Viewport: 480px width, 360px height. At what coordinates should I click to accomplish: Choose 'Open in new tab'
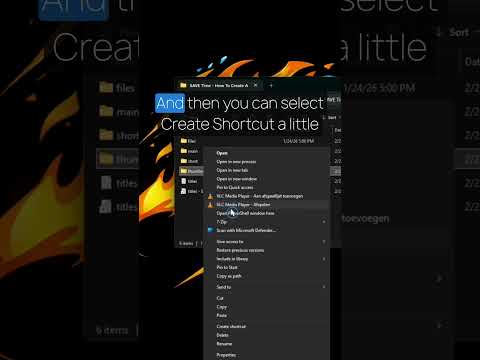pos(267,170)
